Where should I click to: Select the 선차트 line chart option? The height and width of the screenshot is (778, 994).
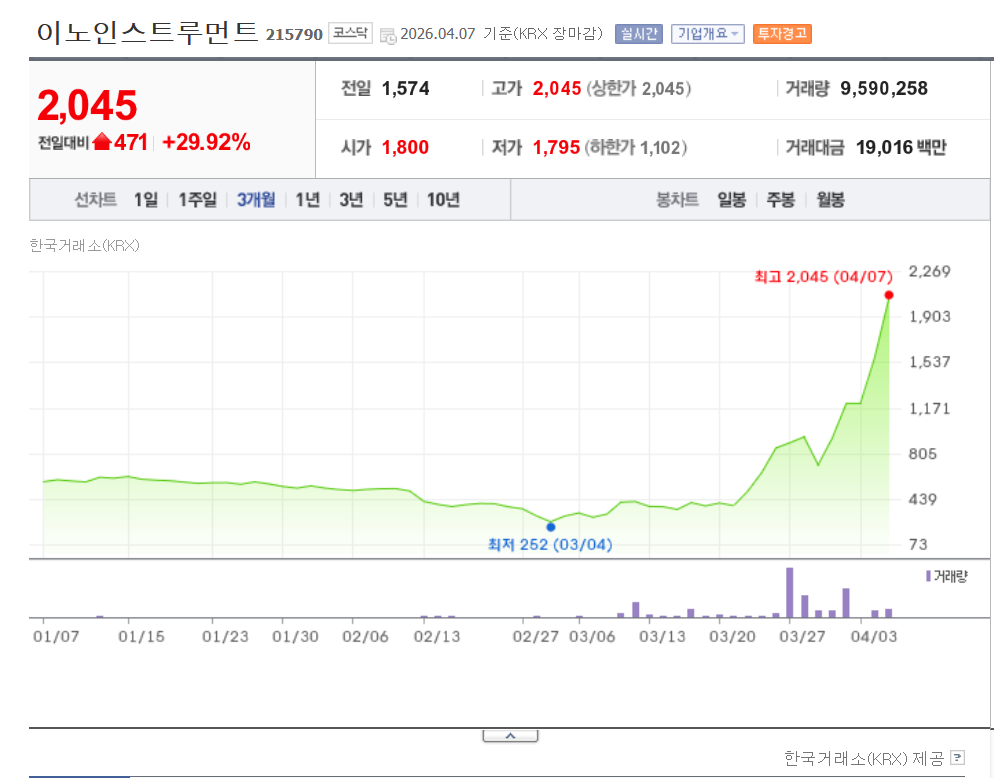tap(94, 199)
